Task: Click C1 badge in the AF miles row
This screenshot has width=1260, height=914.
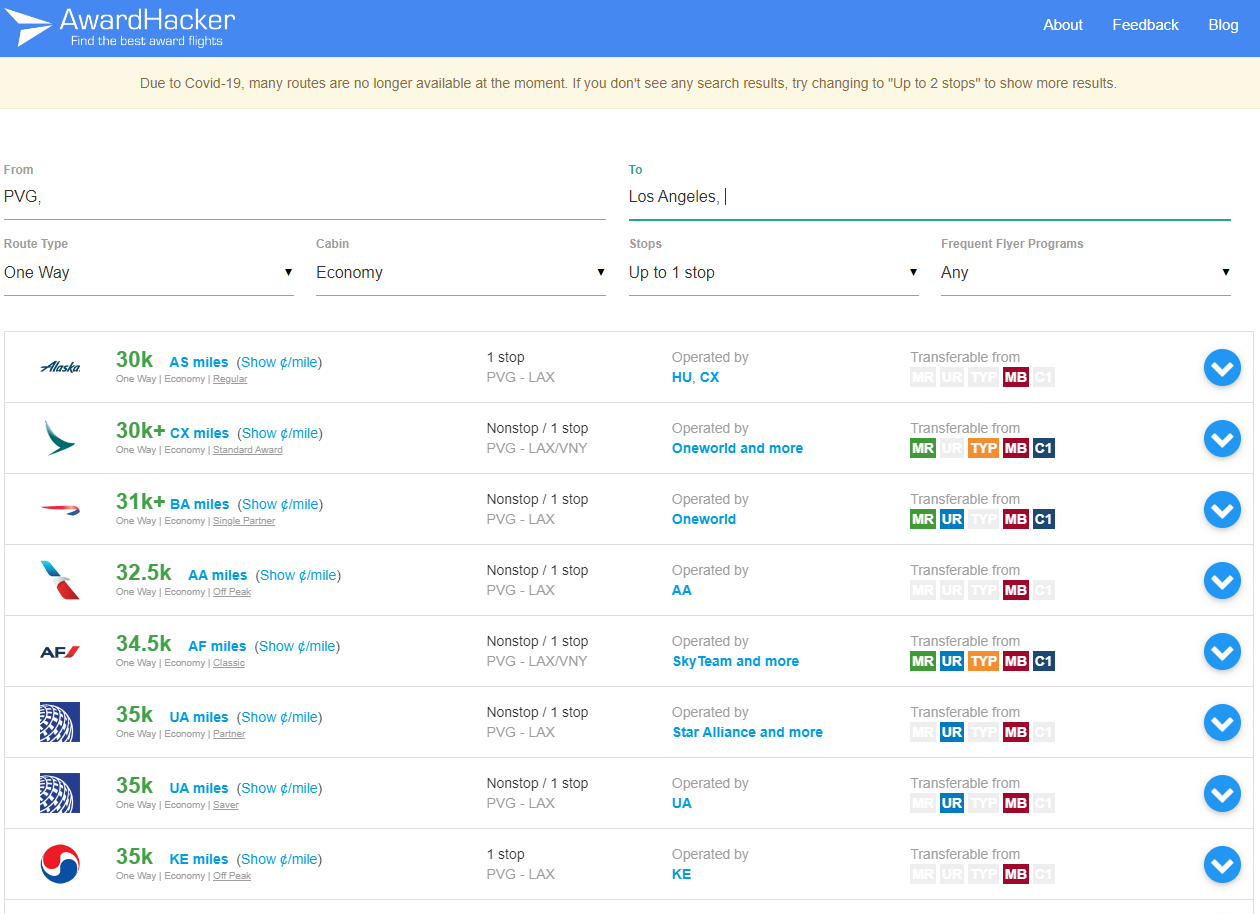Action: pos(1043,661)
